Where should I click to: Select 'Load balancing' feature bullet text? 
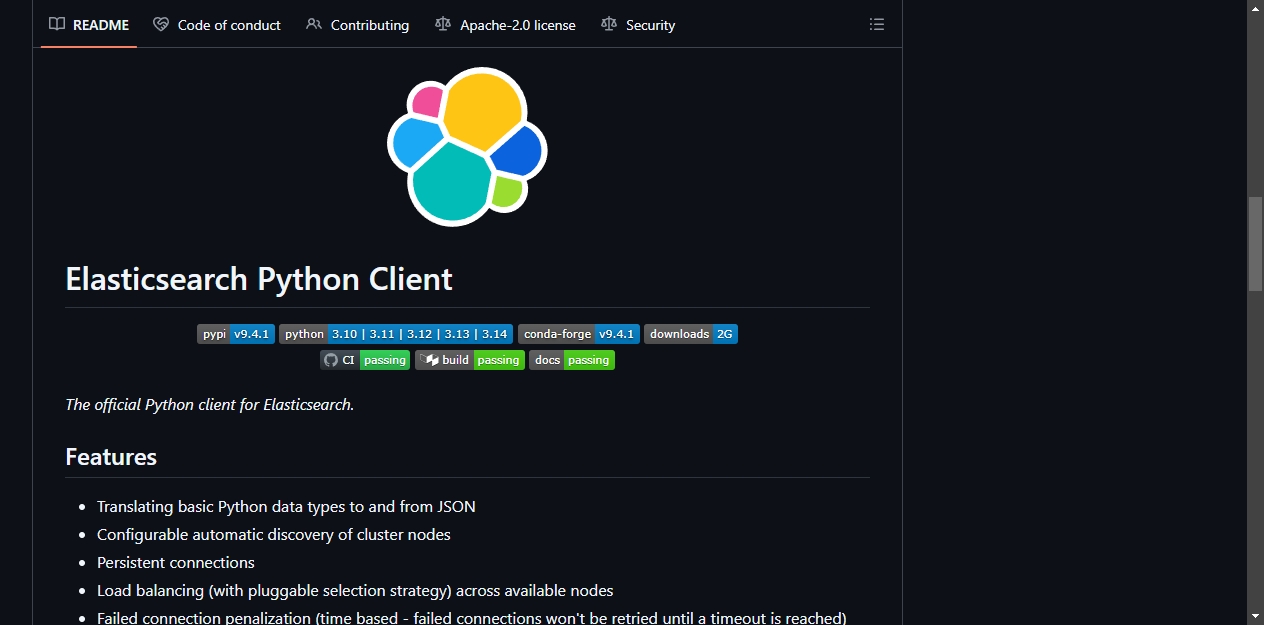click(355, 591)
